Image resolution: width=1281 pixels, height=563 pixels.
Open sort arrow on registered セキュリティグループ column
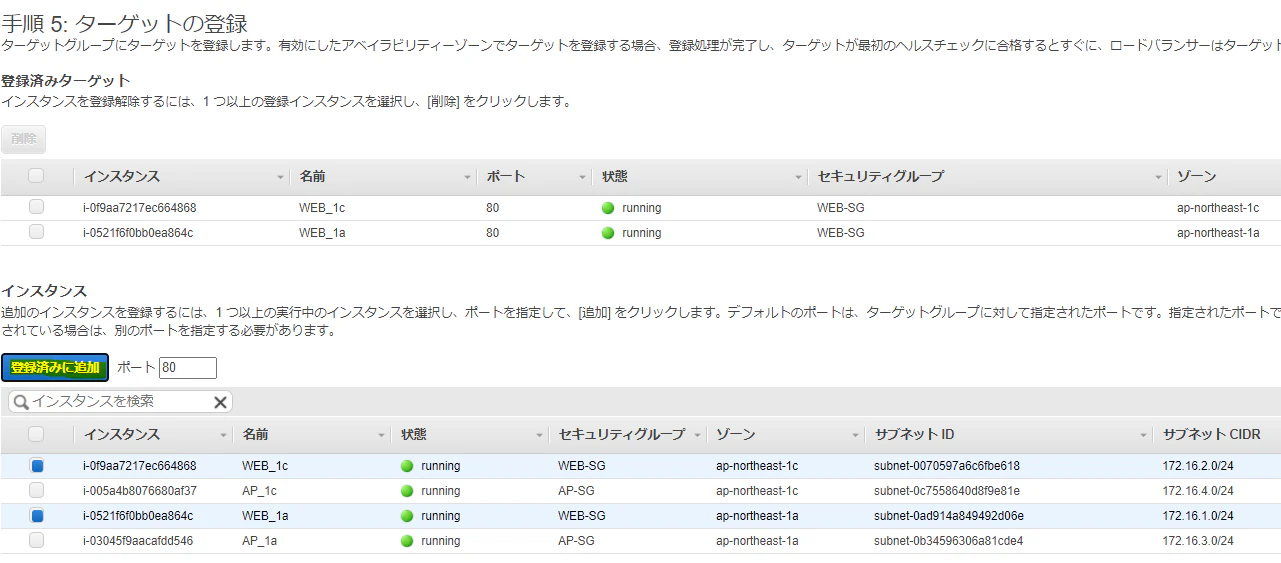(1160, 178)
